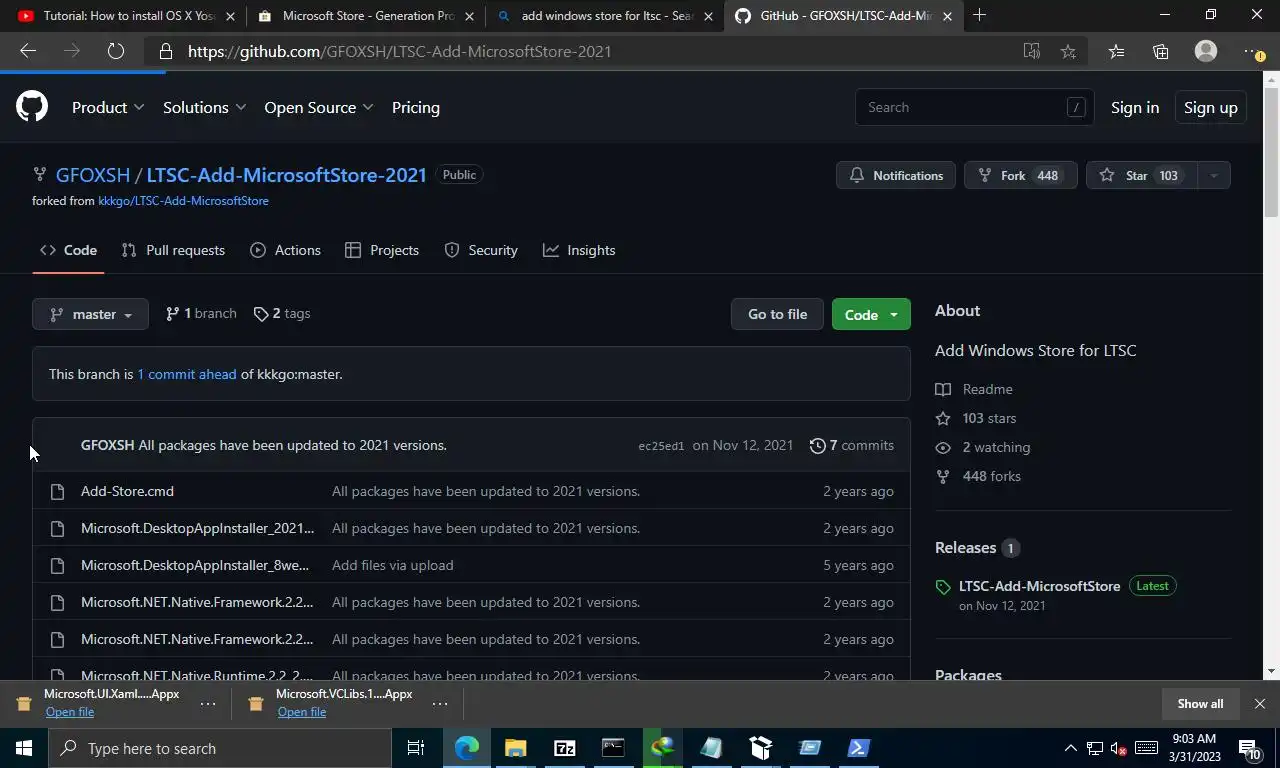This screenshot has width=1280, height=768.
Task: Click the Pricing link
Action: [416, 107]
